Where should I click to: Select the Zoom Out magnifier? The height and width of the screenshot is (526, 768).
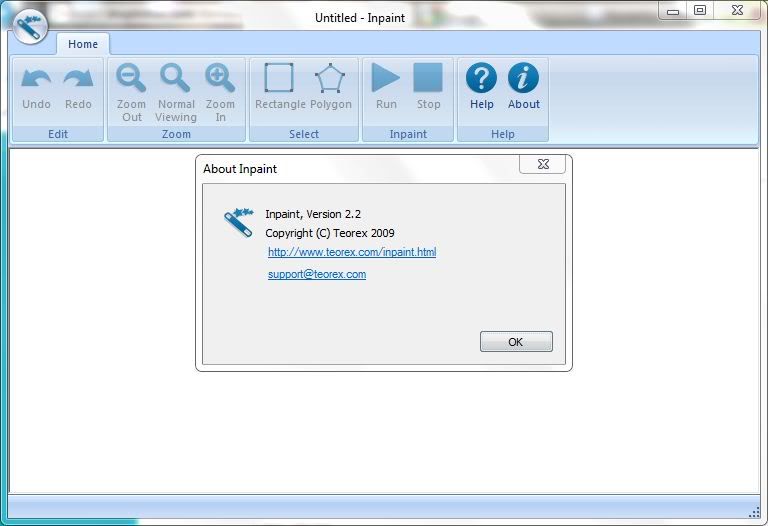click(x=132, y=79)
